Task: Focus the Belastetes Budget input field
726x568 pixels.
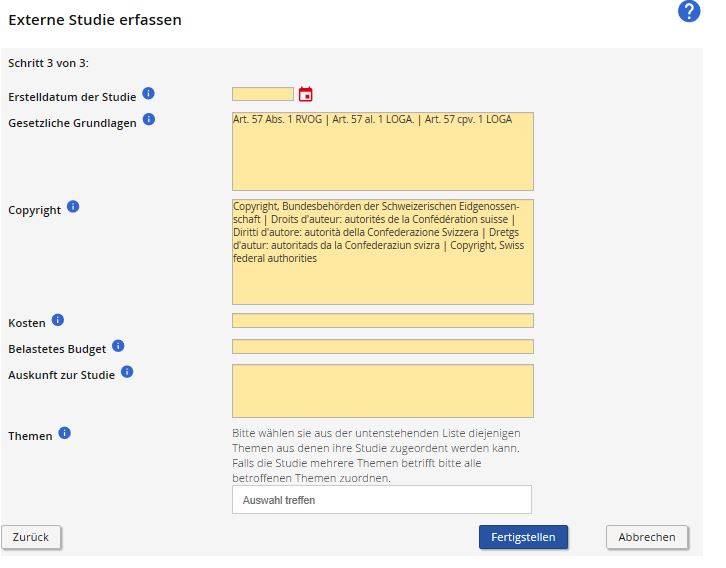Action: [x=382, y=347]
